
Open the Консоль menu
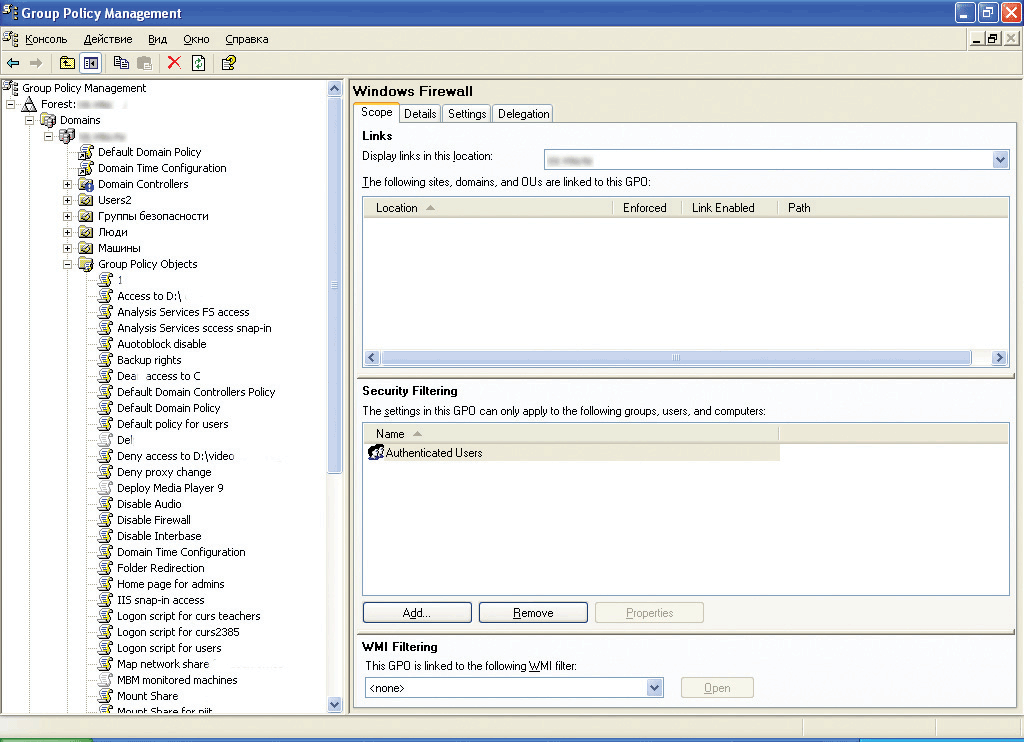46,39
